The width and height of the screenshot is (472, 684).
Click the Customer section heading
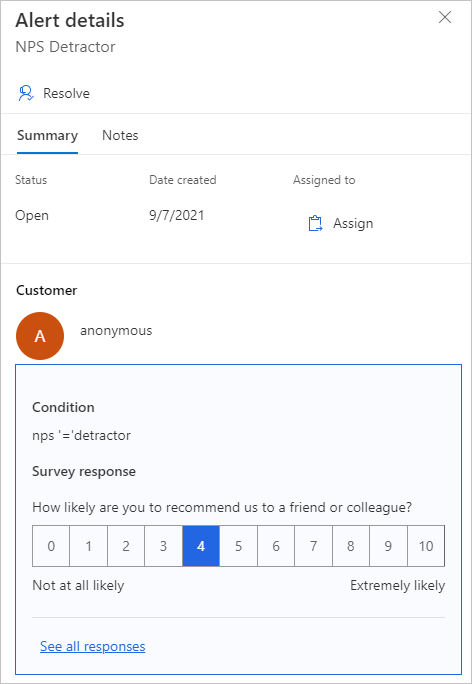coord(47,291)
